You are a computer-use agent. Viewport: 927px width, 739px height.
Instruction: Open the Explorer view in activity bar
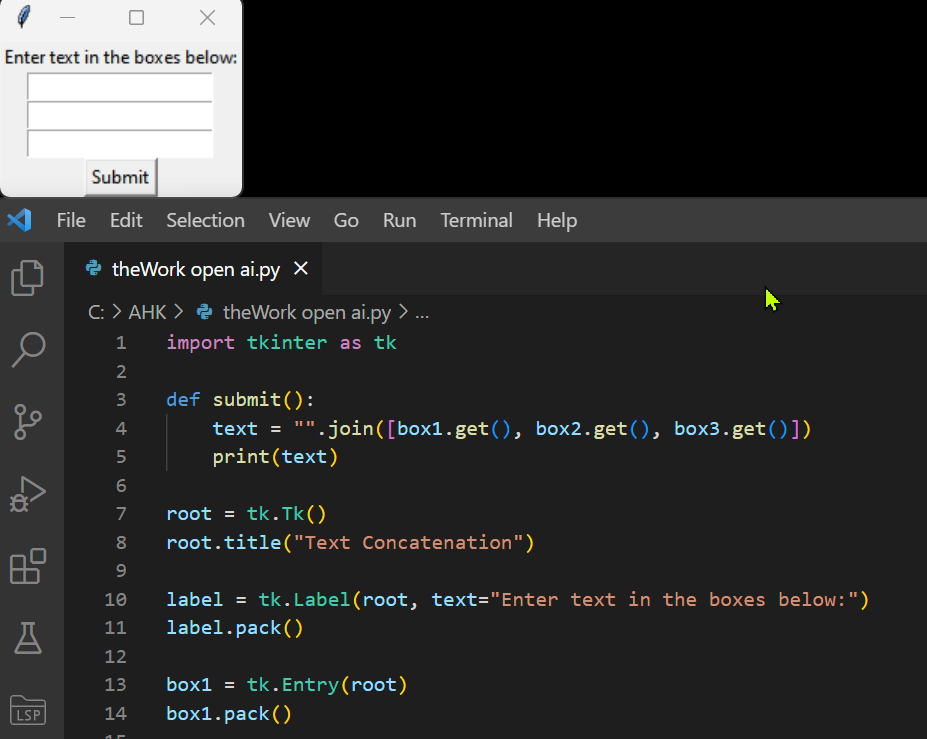[x=28, y=278]
